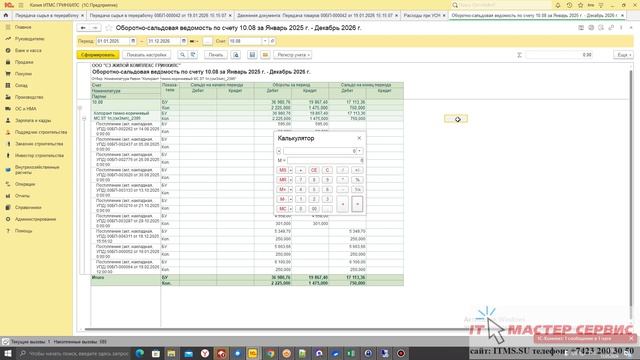The image size is (640, 360).
Task: Click the save diskette icon in toolbar
Action: [252, 55]
